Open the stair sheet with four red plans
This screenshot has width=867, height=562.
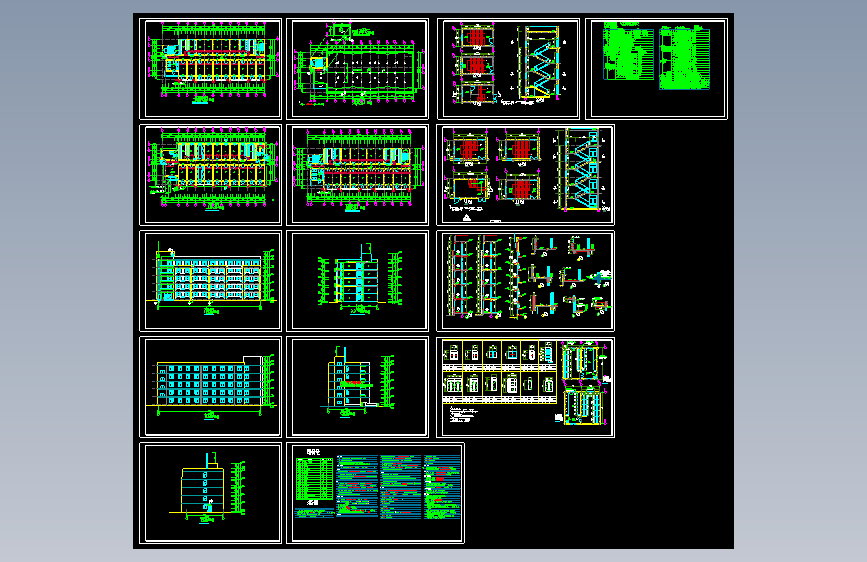pos(525,175)
